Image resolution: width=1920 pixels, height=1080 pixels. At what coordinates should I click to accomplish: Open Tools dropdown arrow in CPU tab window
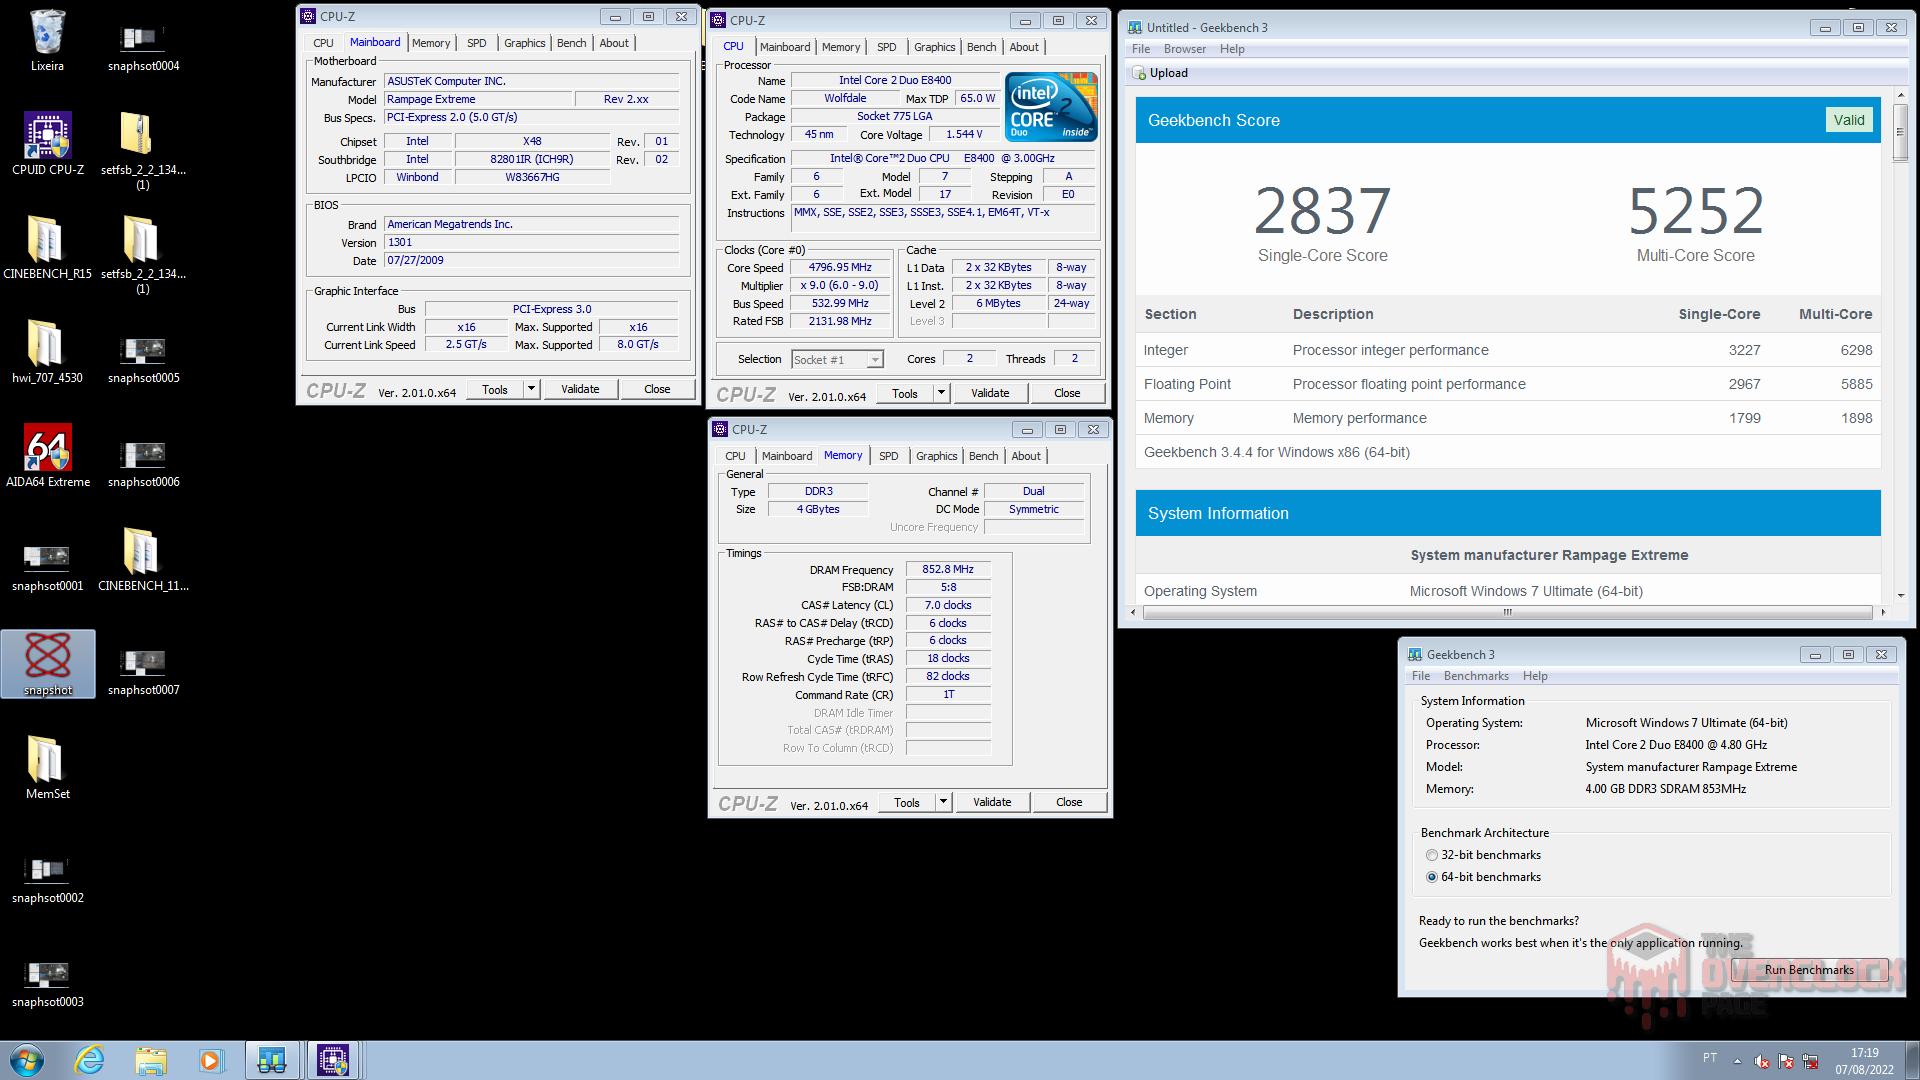coord(941,393)
